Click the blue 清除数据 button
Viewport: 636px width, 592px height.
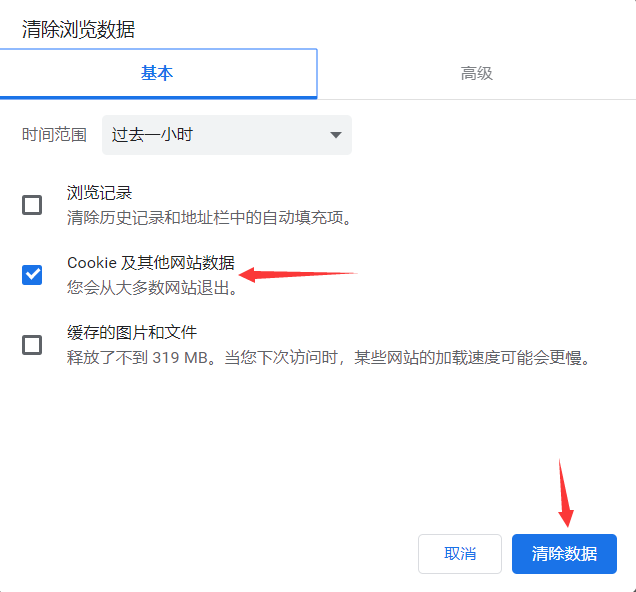(x=564, y=554)
